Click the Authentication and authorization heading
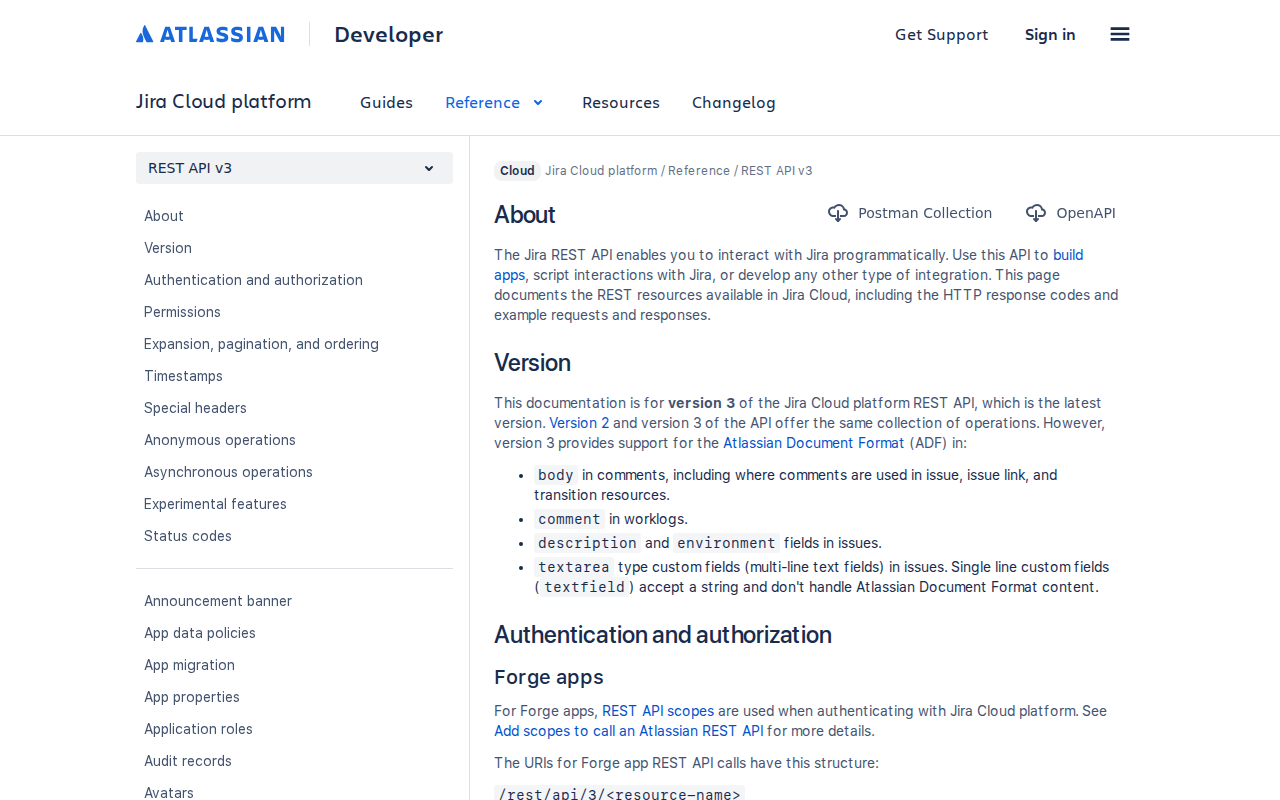The width and height of the screenshot is (1280, 800). tap(663, 635)
